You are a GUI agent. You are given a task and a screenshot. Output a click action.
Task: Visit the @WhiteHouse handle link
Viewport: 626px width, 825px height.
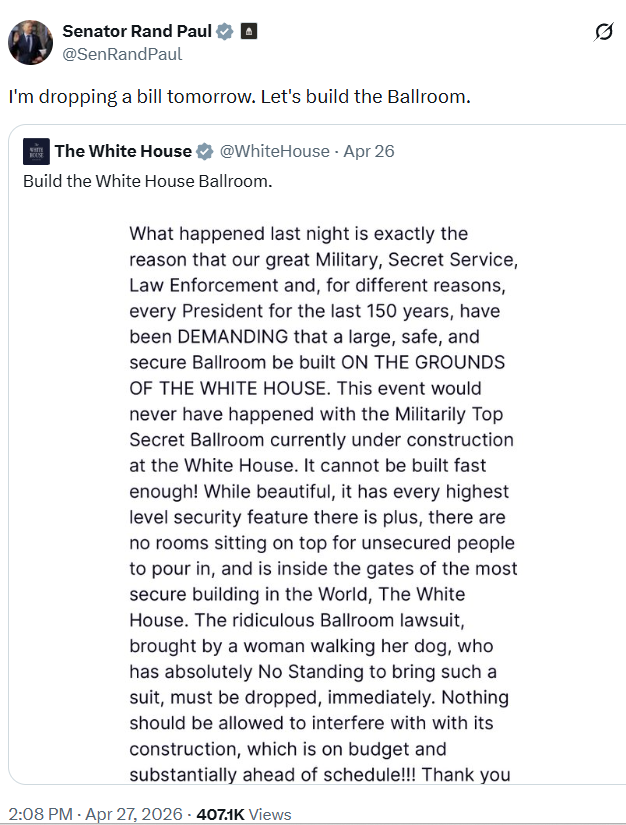[x=274, y=152]
